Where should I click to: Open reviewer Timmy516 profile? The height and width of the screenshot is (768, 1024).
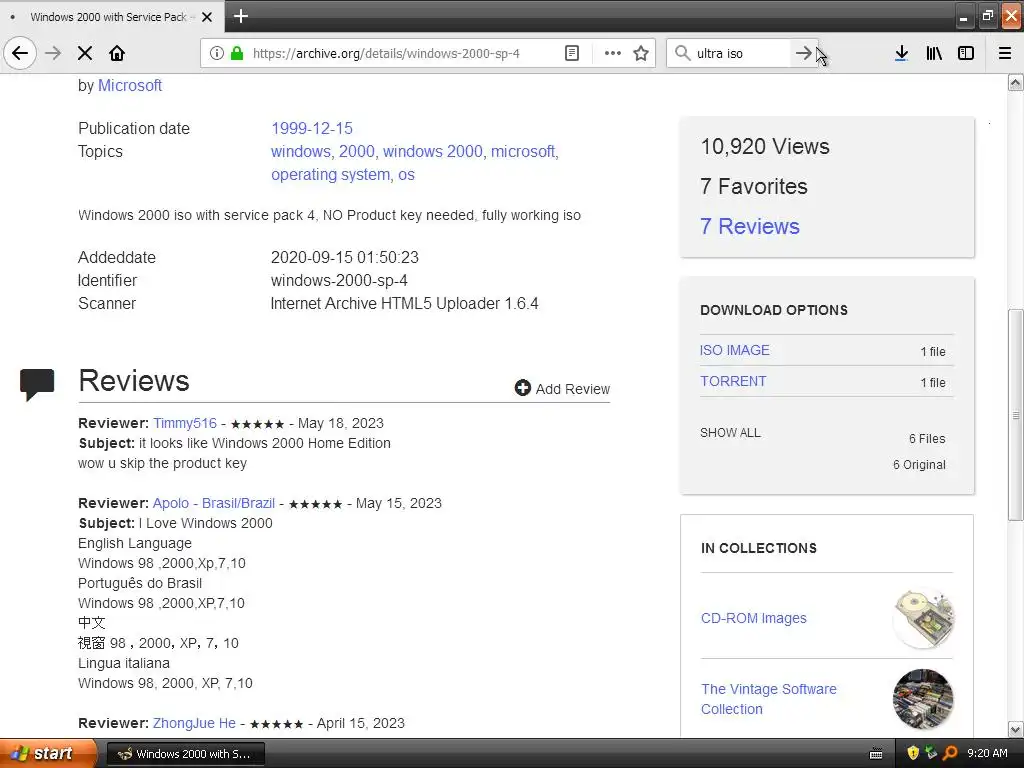click(185, 423)
